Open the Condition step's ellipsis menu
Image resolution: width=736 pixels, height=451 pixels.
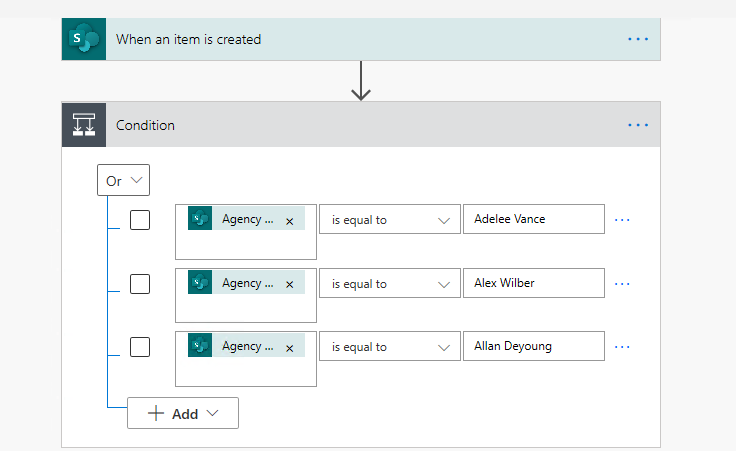638,125
